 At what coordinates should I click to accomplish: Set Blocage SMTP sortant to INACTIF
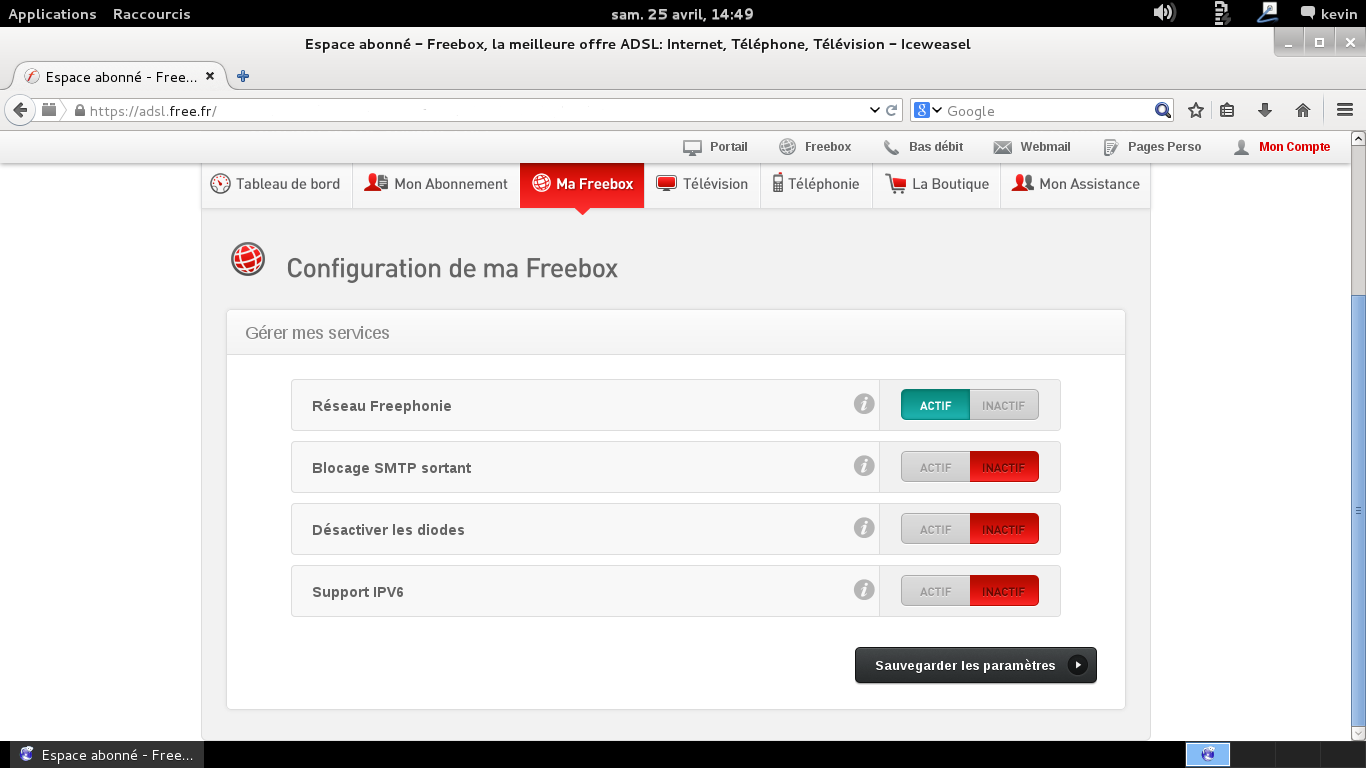pyautogui.click(x=1004, y=467)
